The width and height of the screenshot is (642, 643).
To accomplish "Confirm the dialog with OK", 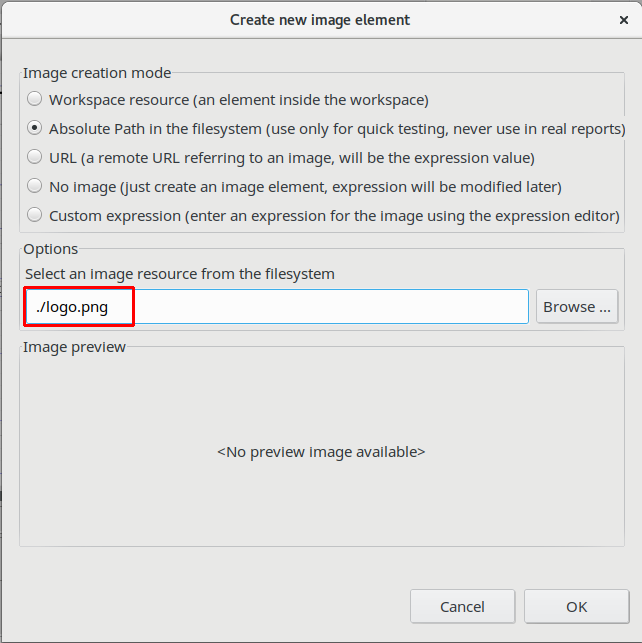I will click(x=576, y=606).
